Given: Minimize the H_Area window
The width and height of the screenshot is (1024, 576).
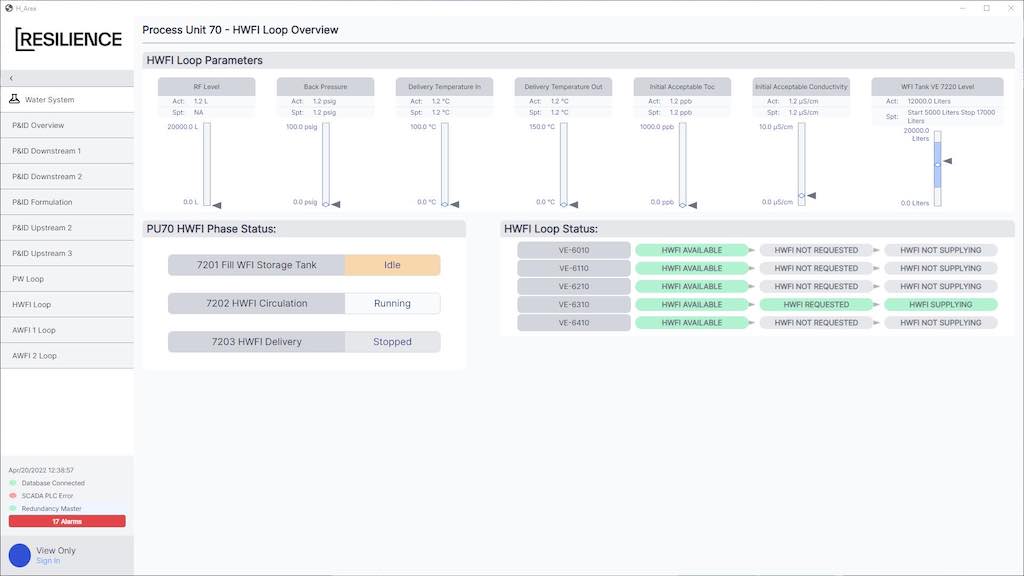Looking at the screenshot, I should pos(962,8).
